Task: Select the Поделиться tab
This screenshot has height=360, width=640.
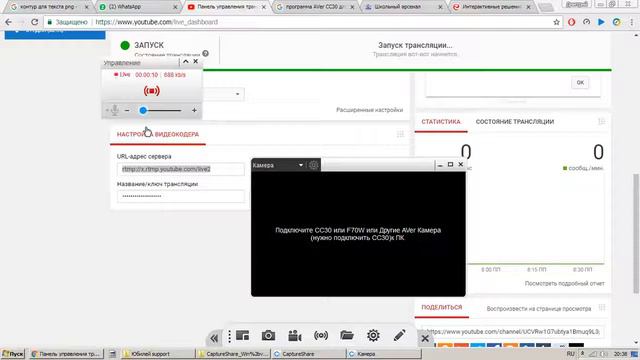Action: 442,307
